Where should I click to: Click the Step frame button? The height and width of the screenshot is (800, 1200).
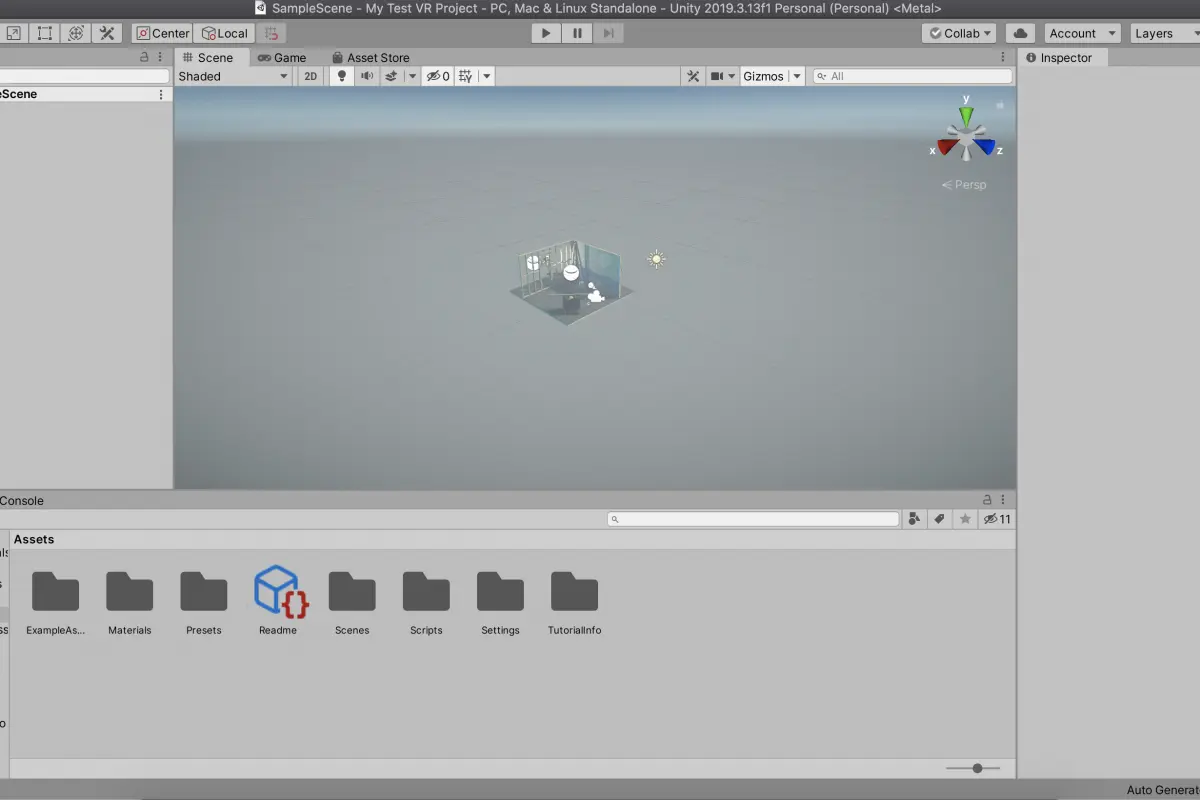(608, 33)
